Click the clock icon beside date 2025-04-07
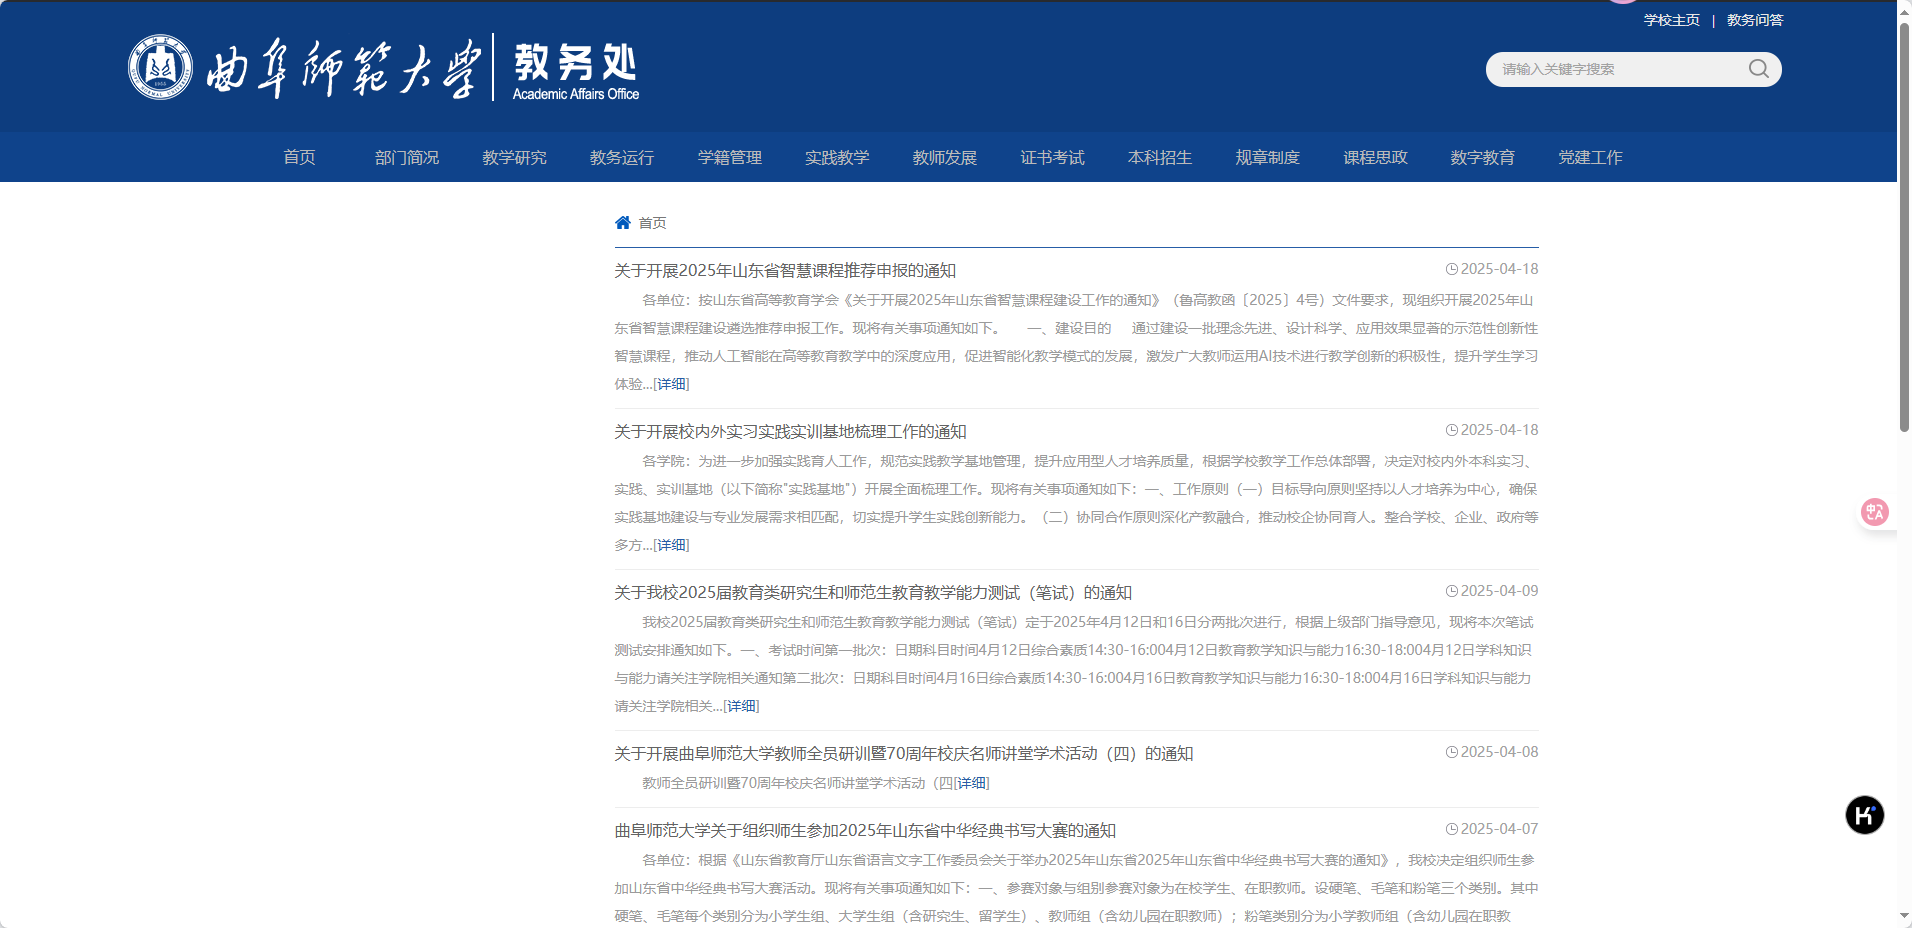This screenshot has height=928, width=1912. (1451, 828)
